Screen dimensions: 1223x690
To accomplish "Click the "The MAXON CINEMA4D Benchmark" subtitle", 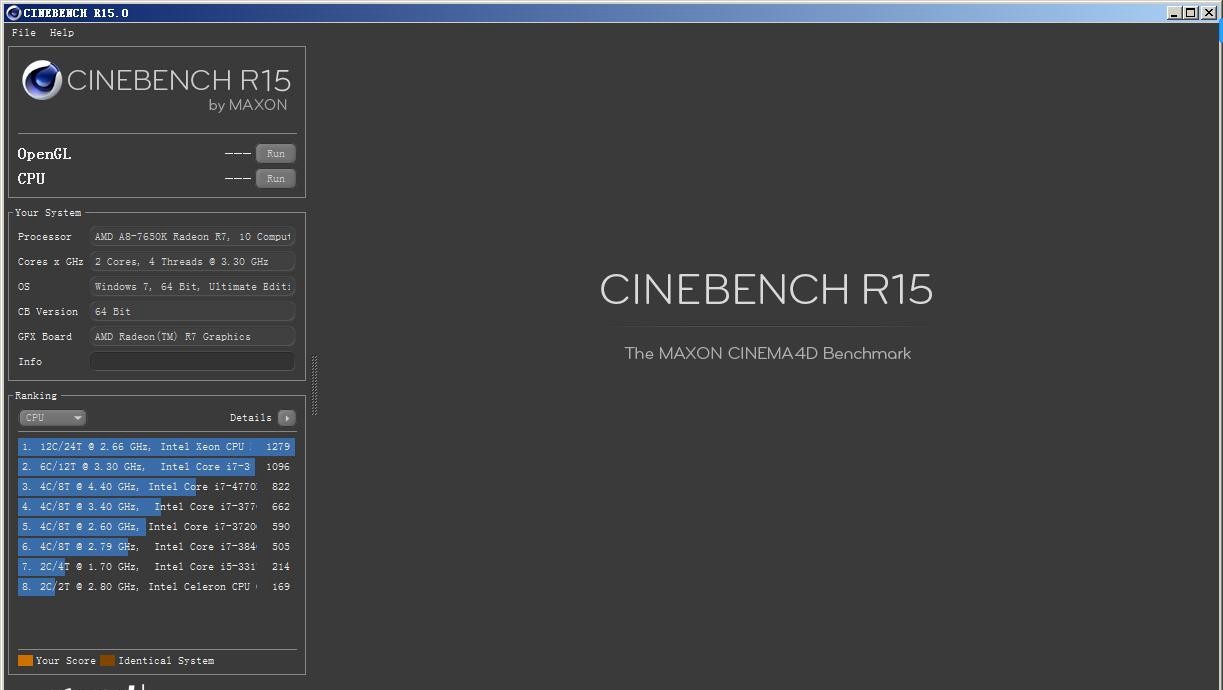I will tap(767, 353).
